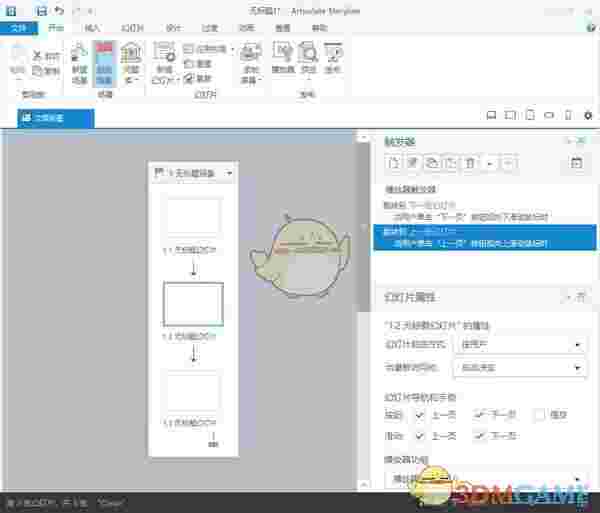Select slide 1.2 thumbnail

tap(193, 304)
